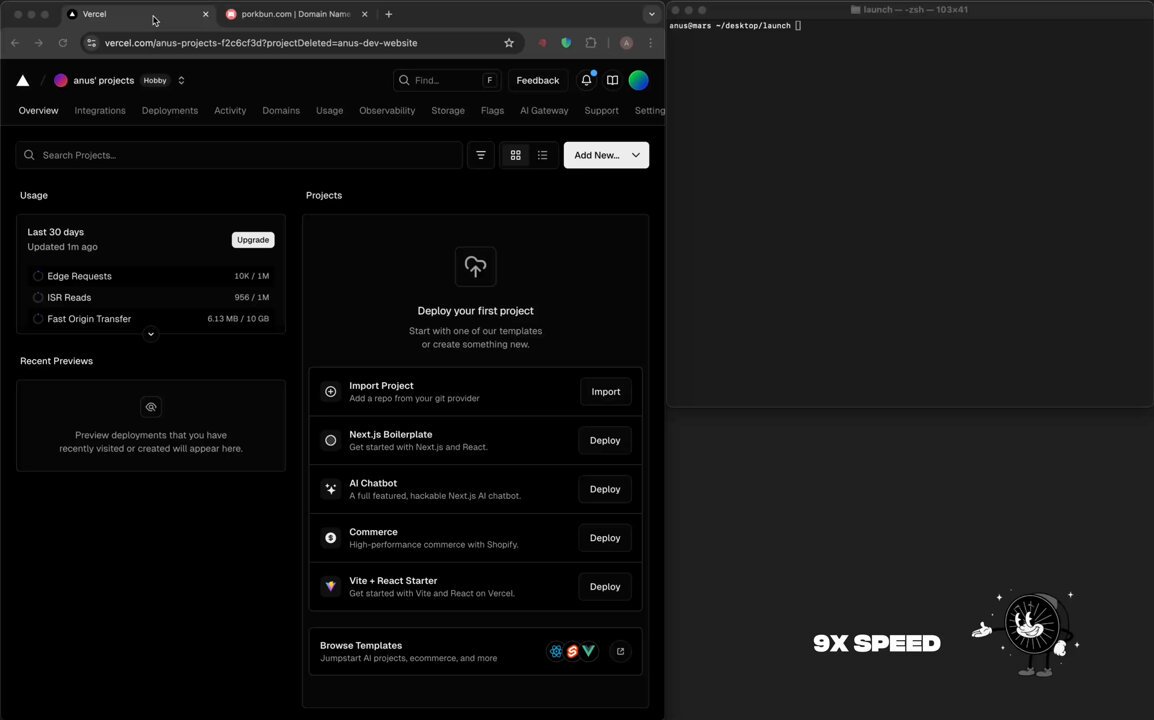Open the Integrations tab
The width and height of the screenshot is (1154, 720).
[x=100, y=110]
